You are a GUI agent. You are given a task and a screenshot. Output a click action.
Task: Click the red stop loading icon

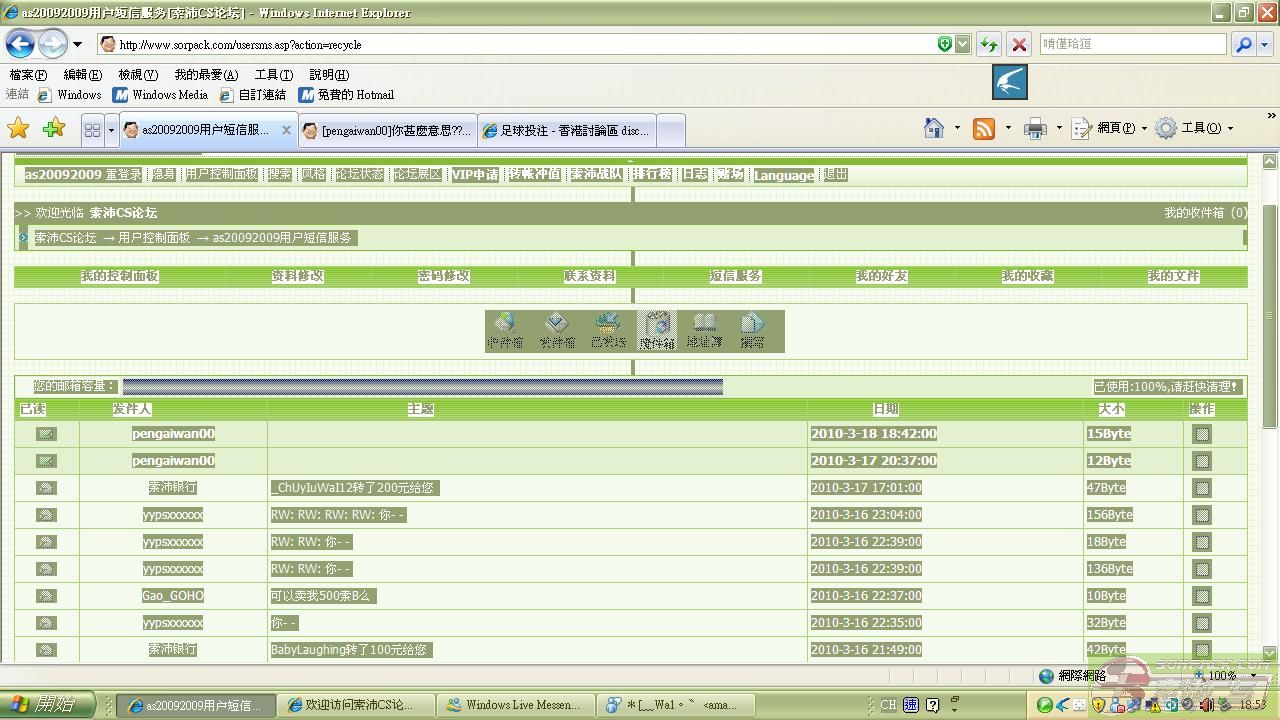tap(1019, 44)
